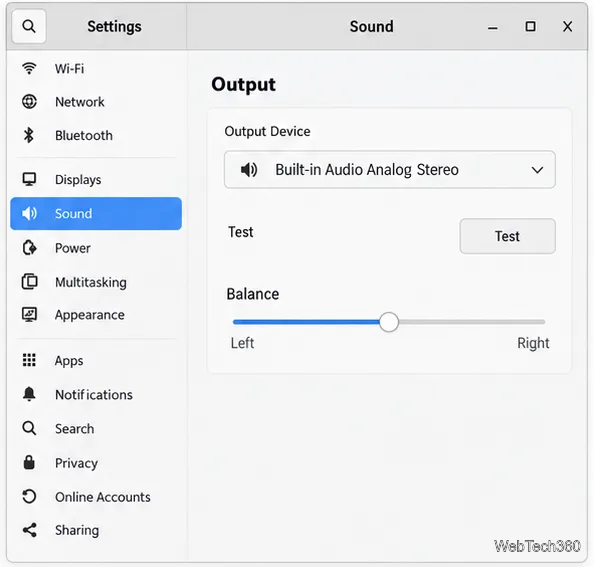This screenshot has width=594, height=567.
Task: Switch to the Displays panel
Action: (x=96, y=179)
